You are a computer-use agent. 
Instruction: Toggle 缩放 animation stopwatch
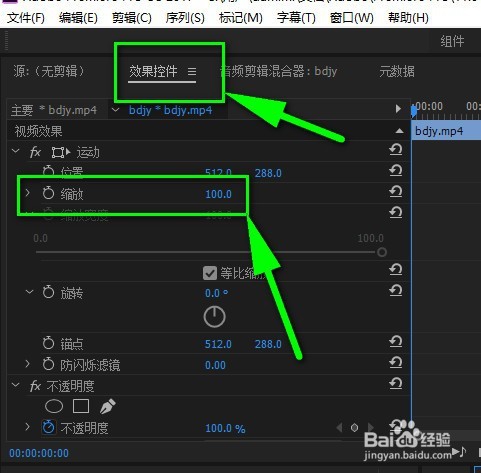[48, 193]
